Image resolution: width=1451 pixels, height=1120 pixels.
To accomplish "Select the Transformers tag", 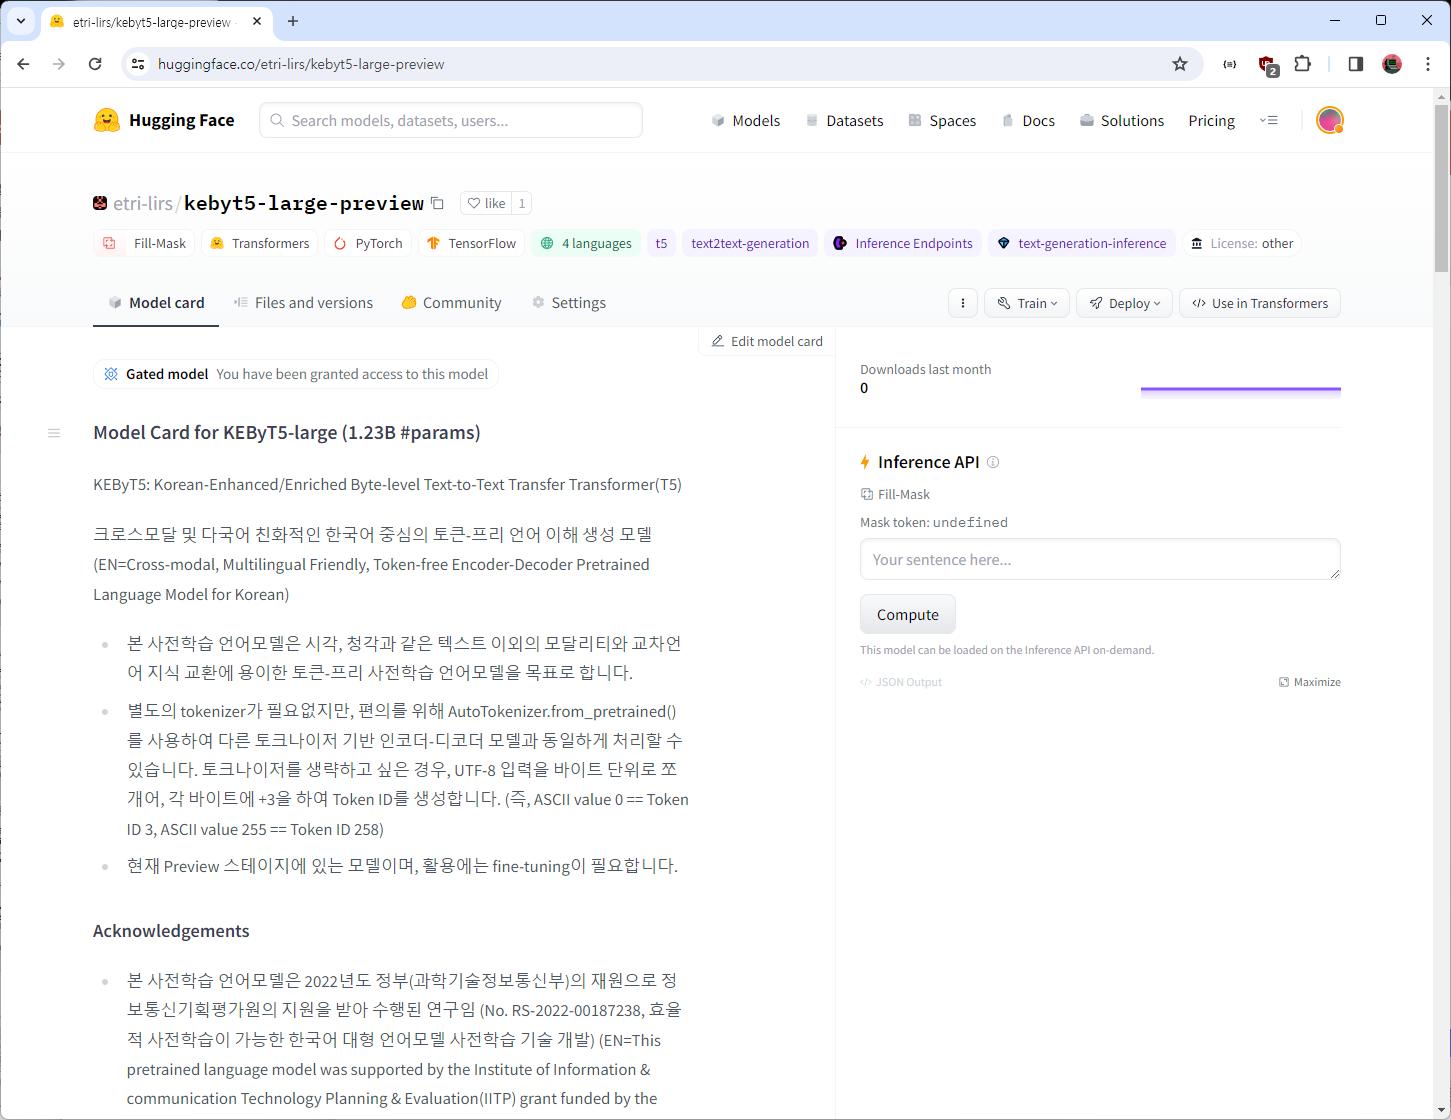I will (x=260, y=243).
